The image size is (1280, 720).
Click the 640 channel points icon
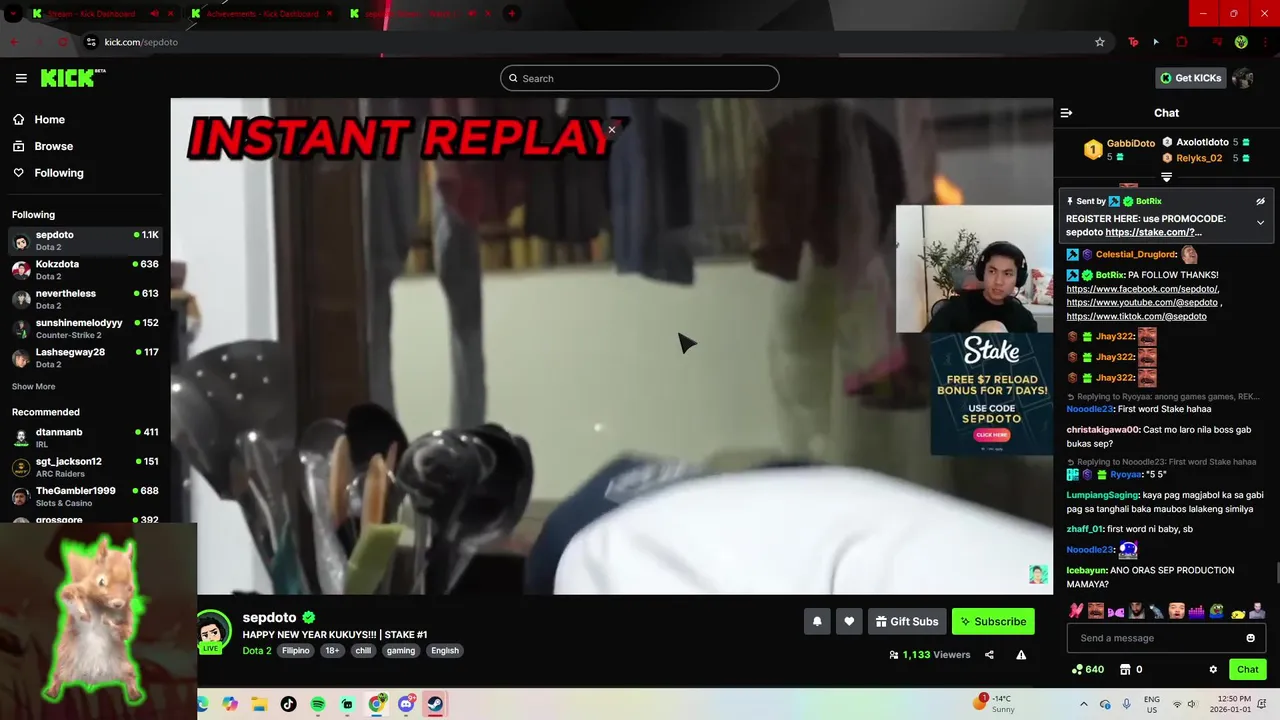point(1077,669)
